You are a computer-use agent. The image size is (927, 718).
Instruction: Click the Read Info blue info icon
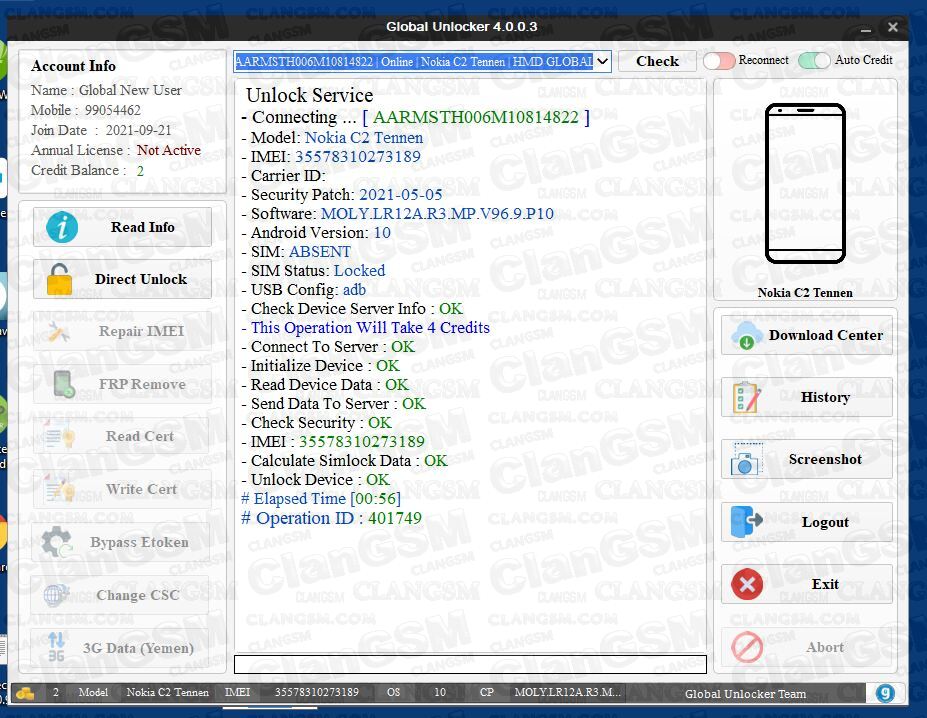pyautogui.click(x=61, y=227)
